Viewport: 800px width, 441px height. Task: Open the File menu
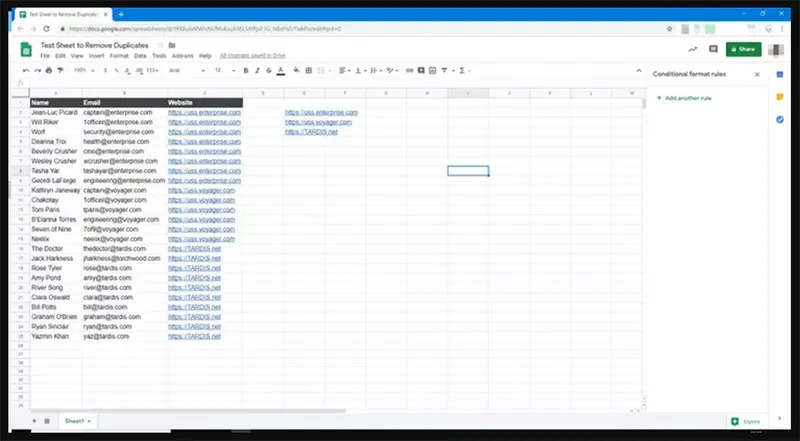point(45,56)
